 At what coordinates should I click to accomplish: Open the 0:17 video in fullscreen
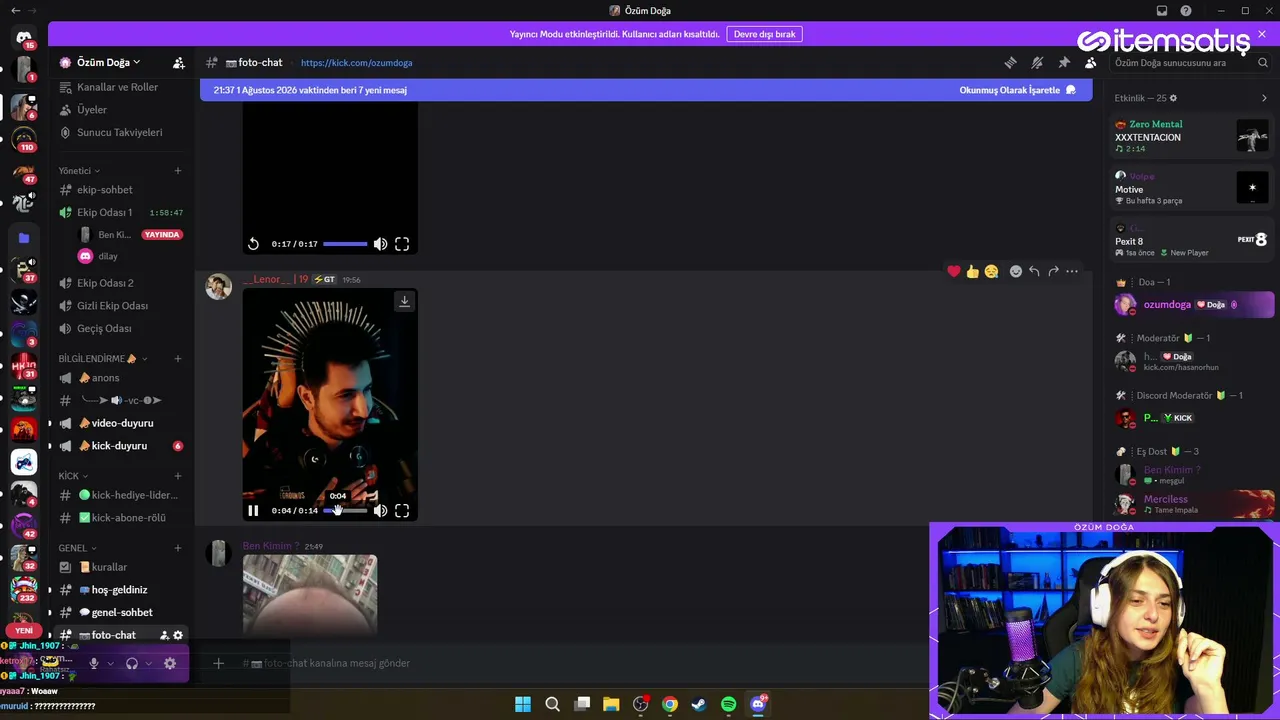tap(402, 244)
